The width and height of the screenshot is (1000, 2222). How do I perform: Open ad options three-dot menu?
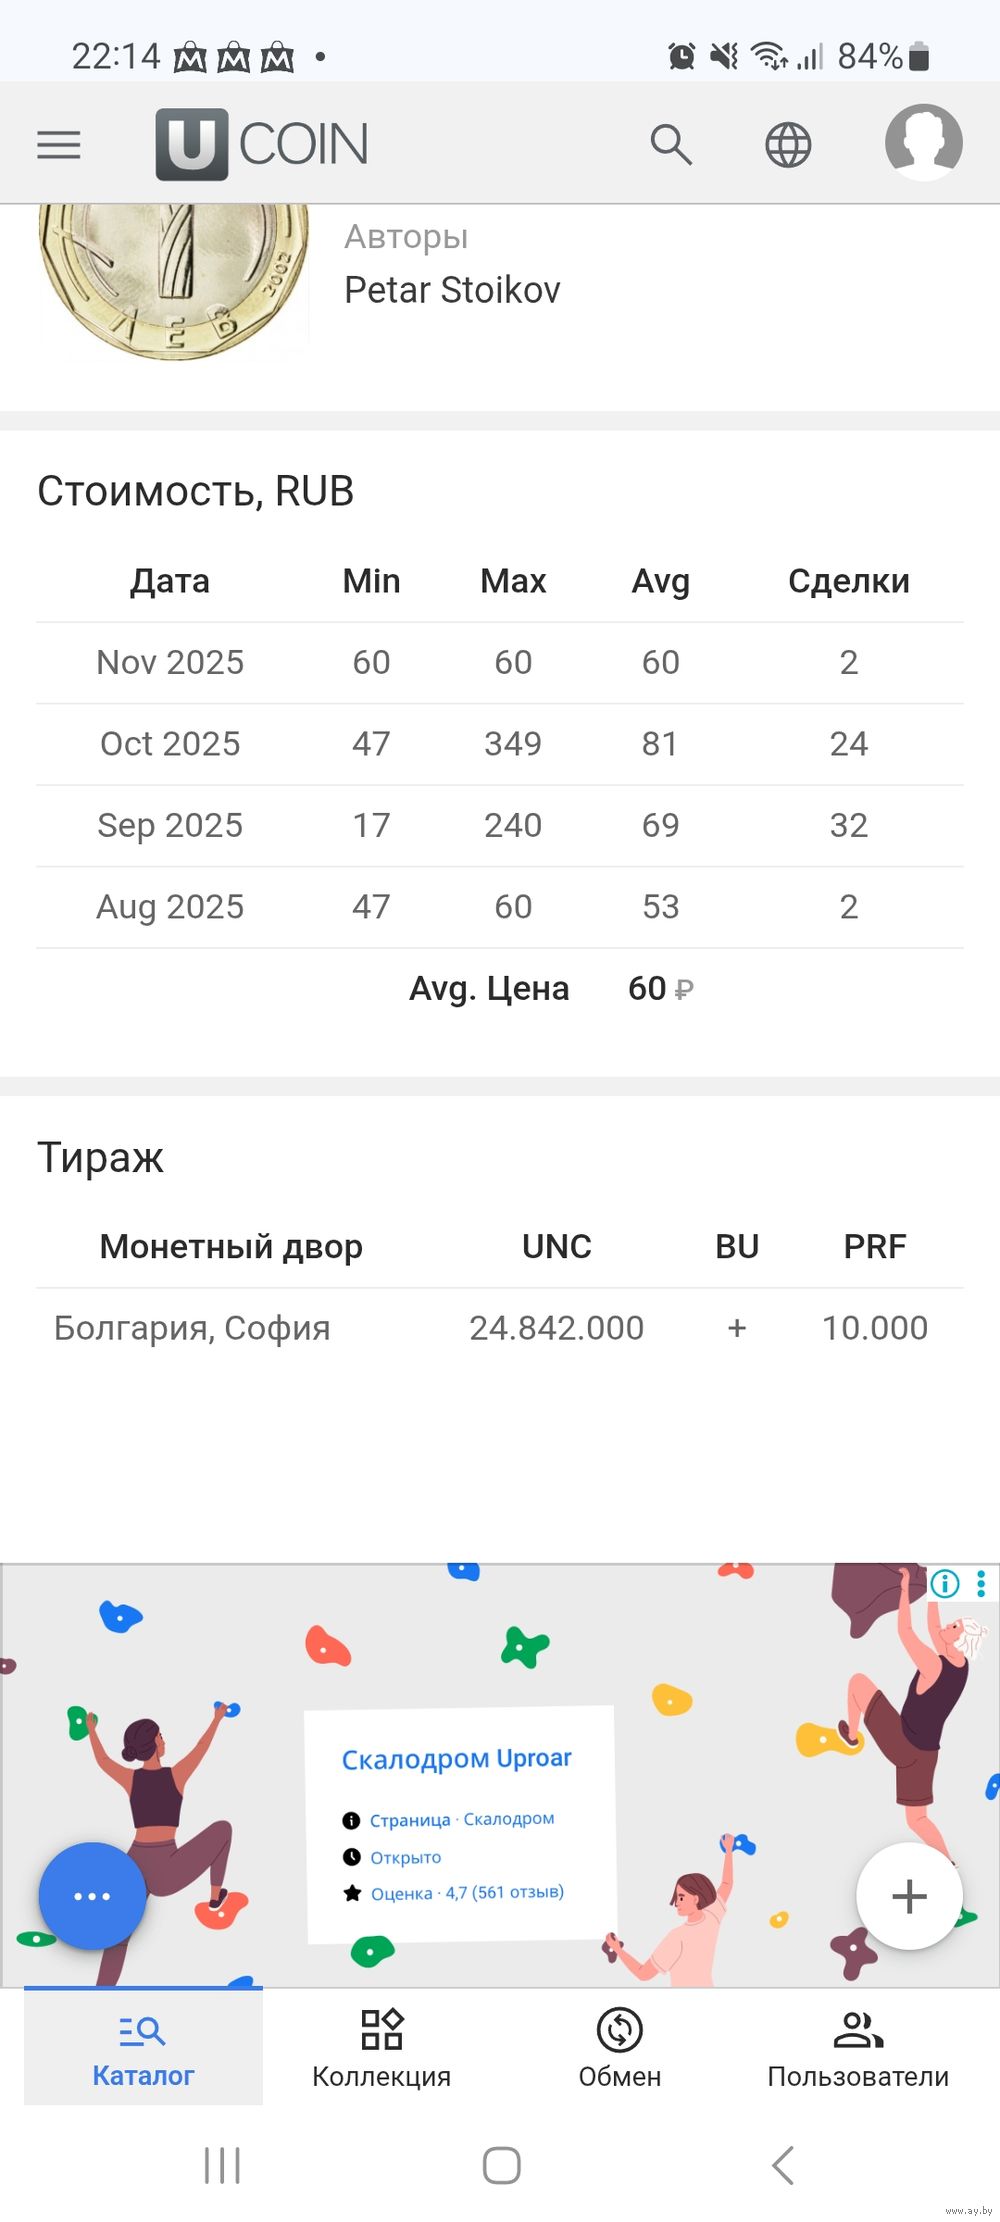click(x=981, y=1583)
